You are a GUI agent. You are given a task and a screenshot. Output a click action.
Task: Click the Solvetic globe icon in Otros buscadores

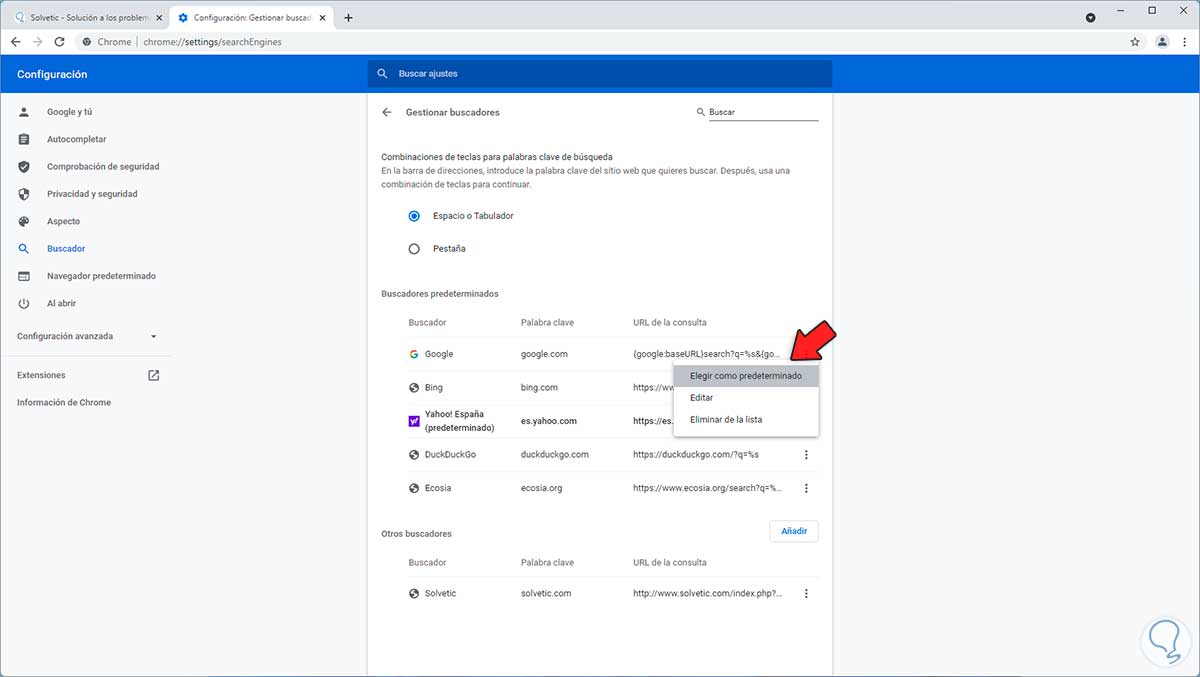click(414, 593)
